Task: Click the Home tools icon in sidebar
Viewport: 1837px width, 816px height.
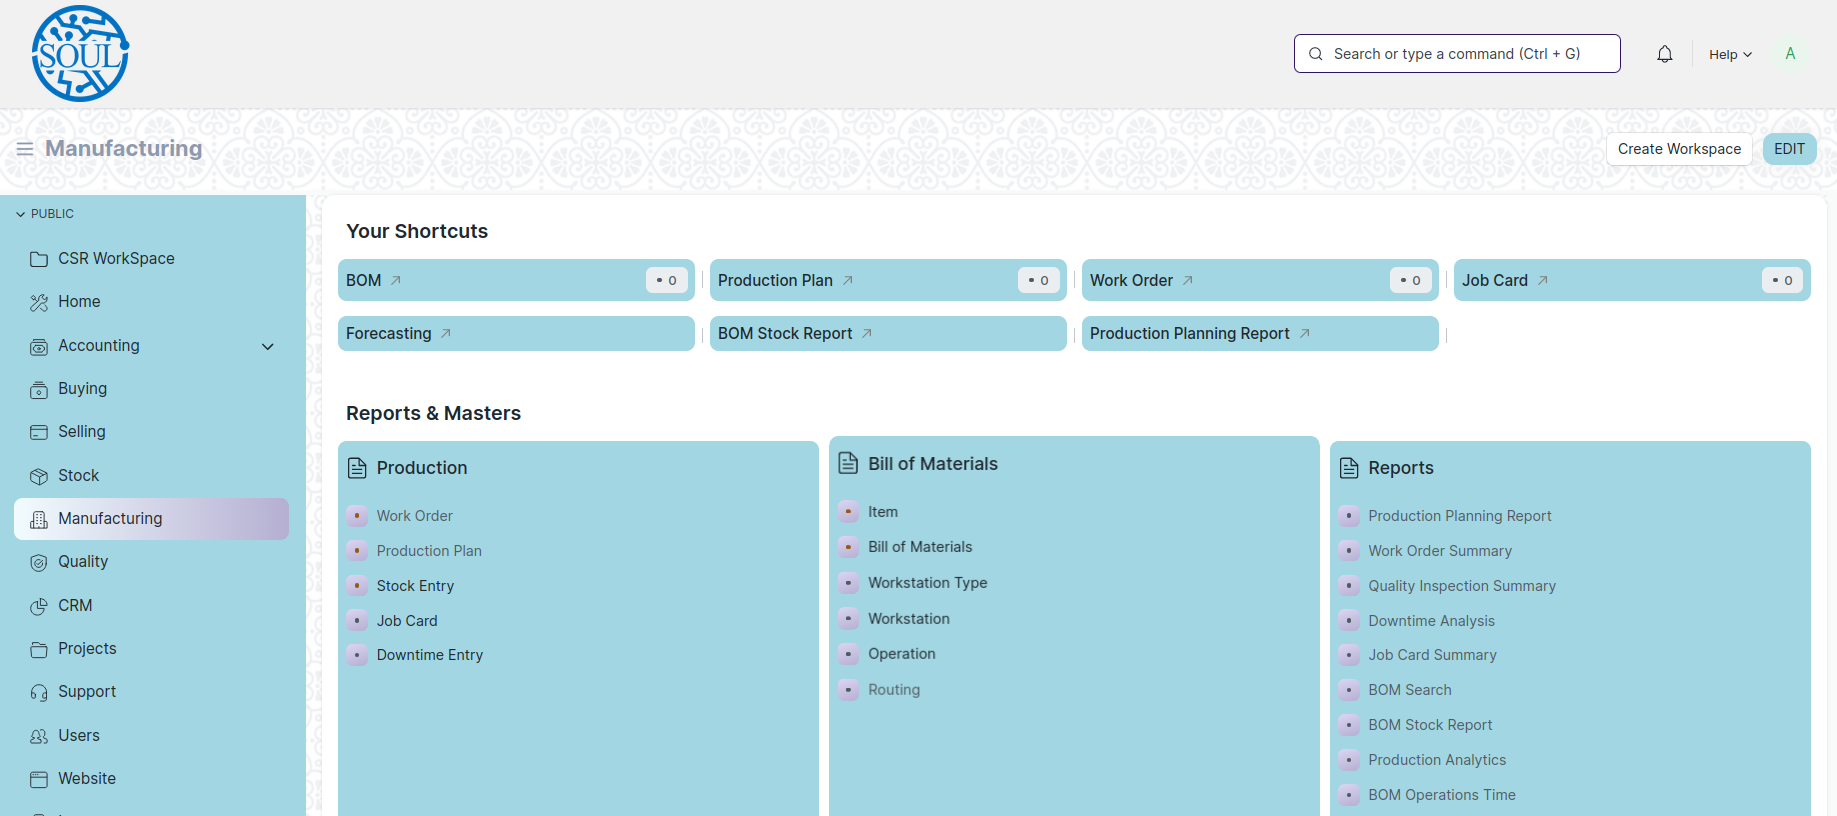Action: [39, 302]
